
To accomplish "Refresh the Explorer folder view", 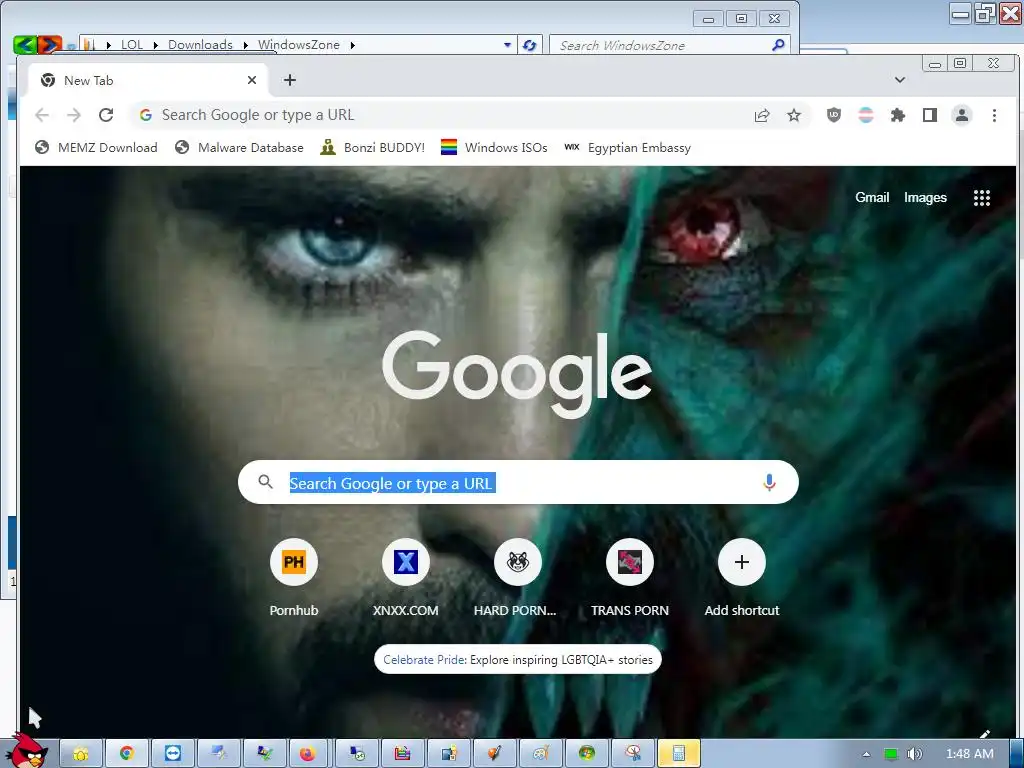I will pos(530,45).
